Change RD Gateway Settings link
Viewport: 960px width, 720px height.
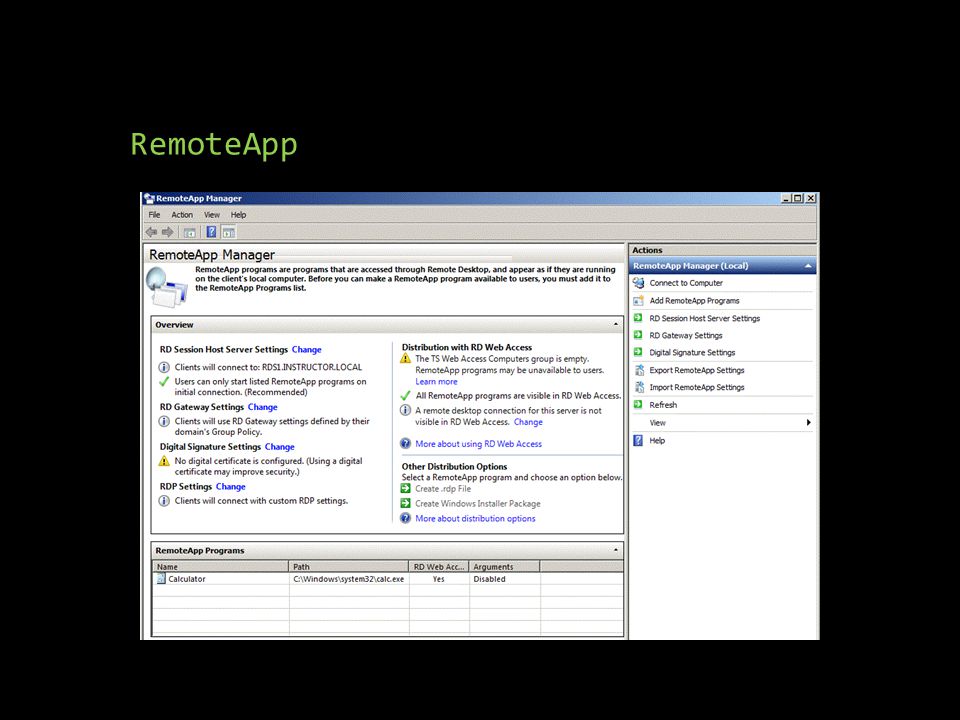pyautogui.click(x=262, y=407)
